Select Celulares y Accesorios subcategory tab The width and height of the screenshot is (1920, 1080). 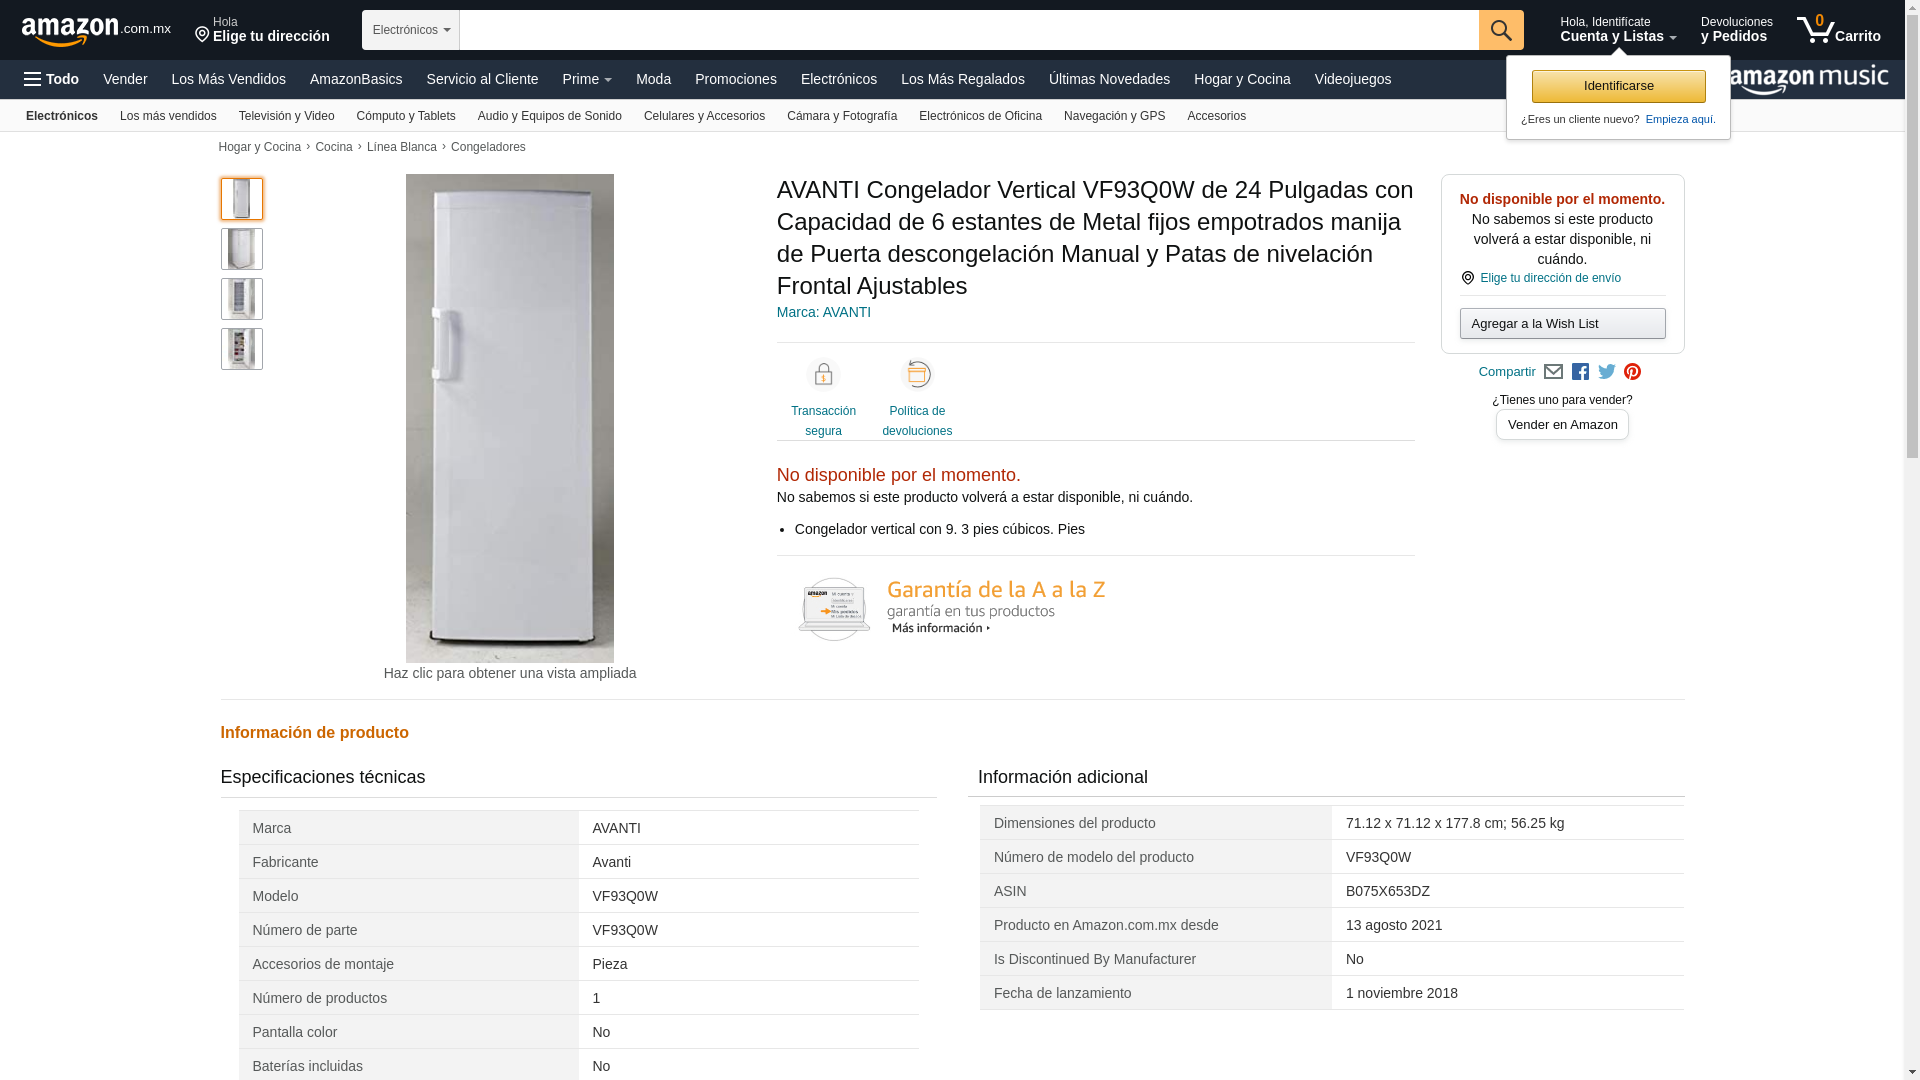coord(704,116)
